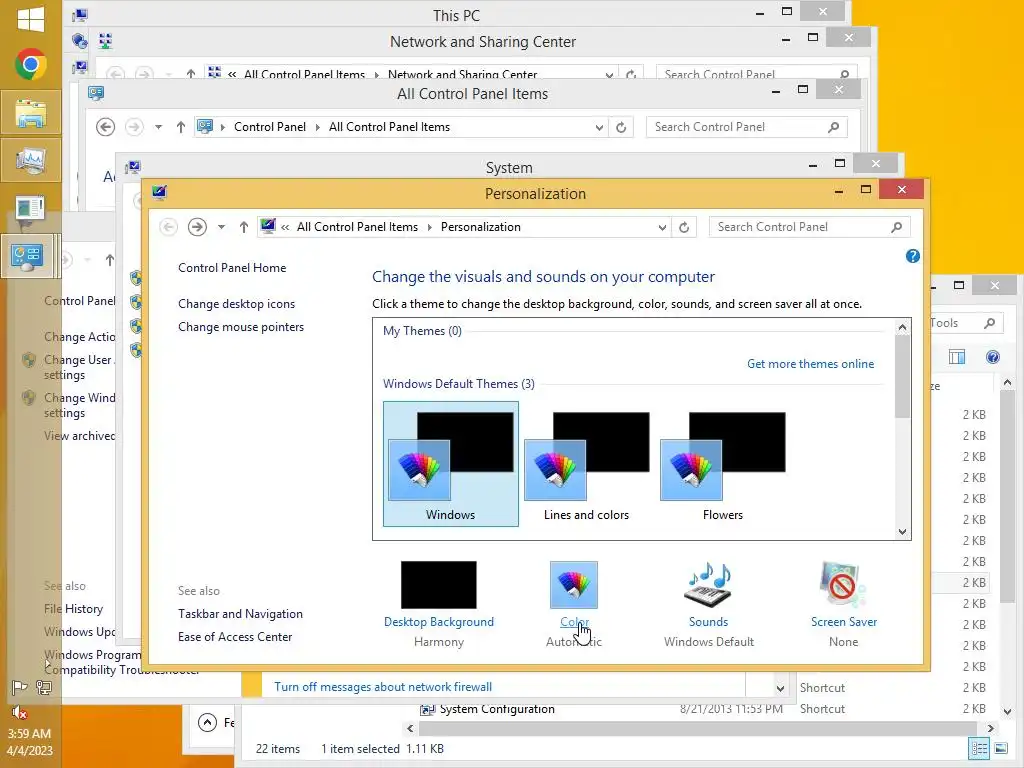Go back in Personalization window

click(168, 227)
